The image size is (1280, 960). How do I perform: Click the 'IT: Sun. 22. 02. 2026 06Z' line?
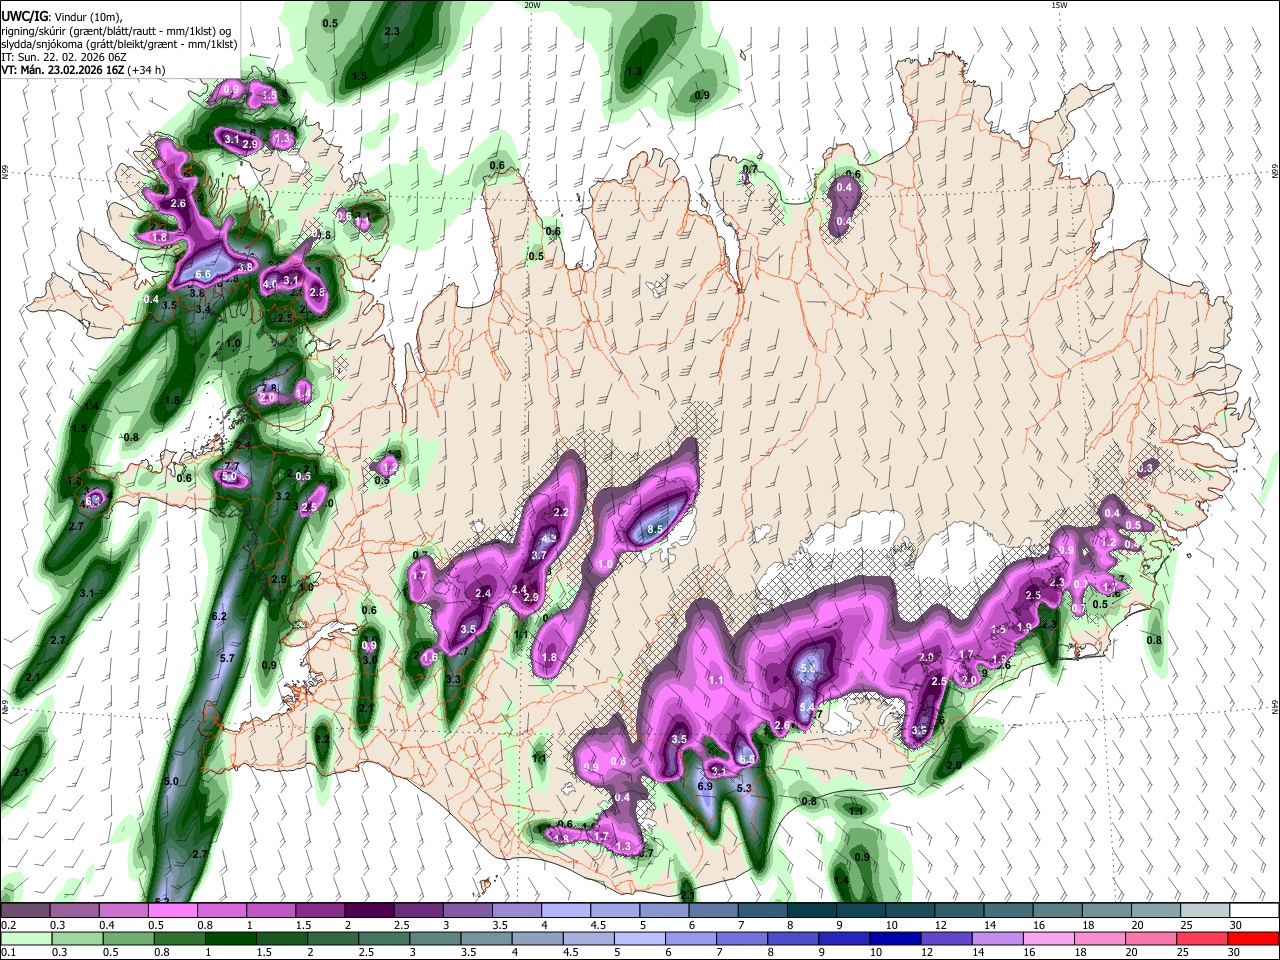pyautogui.click(x=64, y=57)
